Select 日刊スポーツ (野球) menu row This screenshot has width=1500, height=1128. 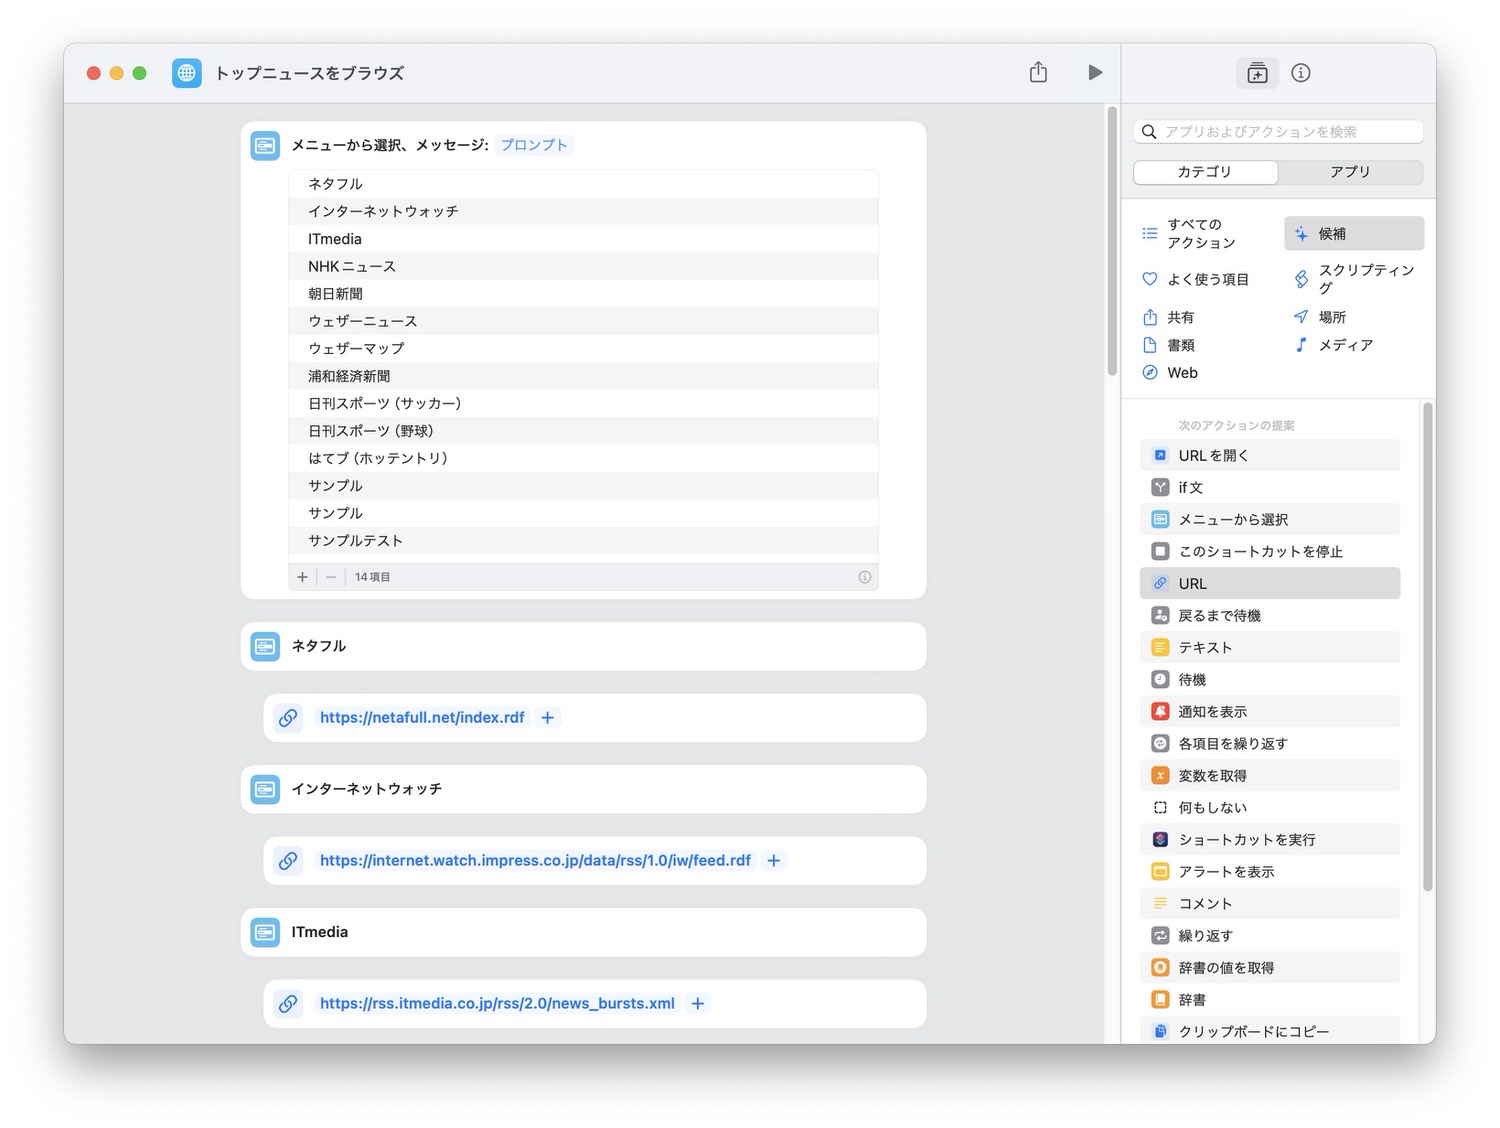tap(583, 431)
